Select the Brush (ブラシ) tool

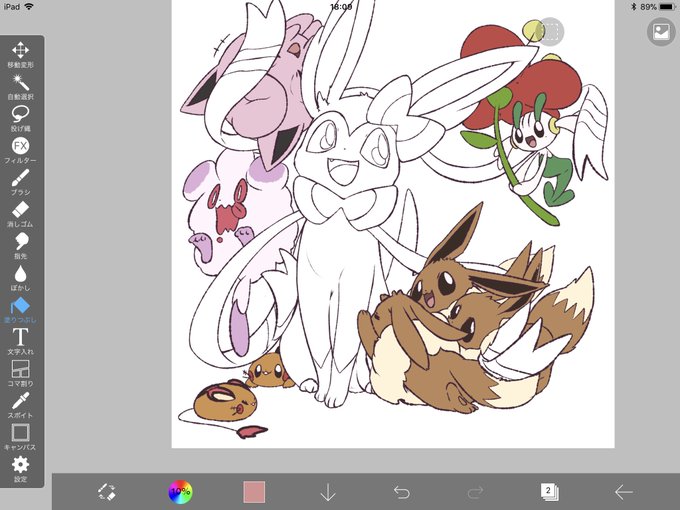pos(20,183)
